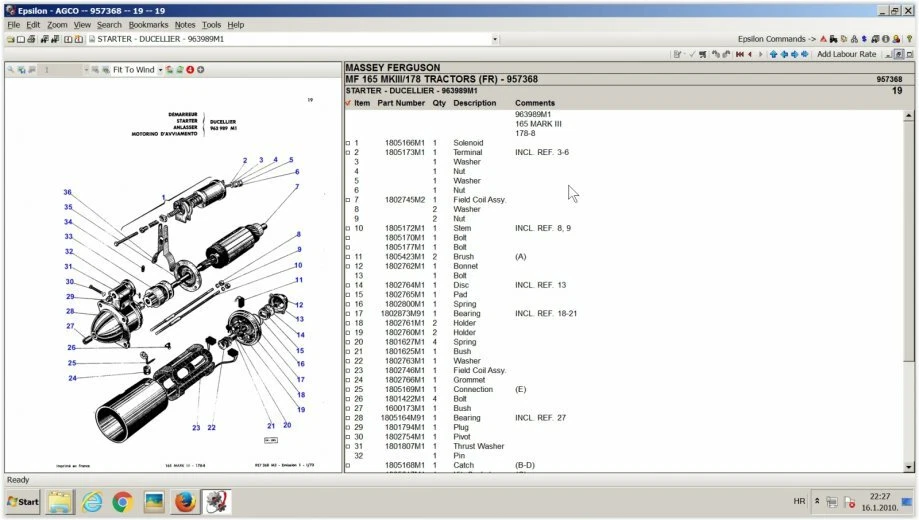Click the blue left arrow navigation icon
The image size is (919, 520).
tap(784, 54)
